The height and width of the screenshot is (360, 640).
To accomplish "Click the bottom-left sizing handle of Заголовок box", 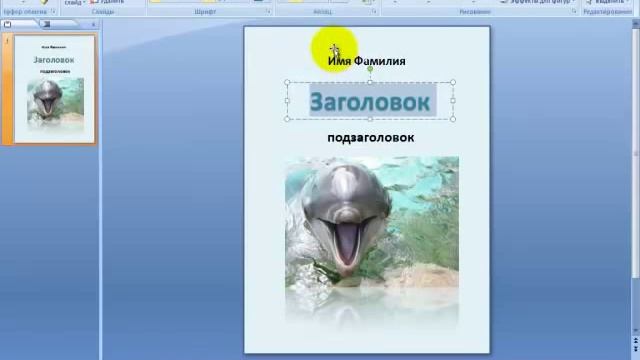I will click(x=287, y=119).
